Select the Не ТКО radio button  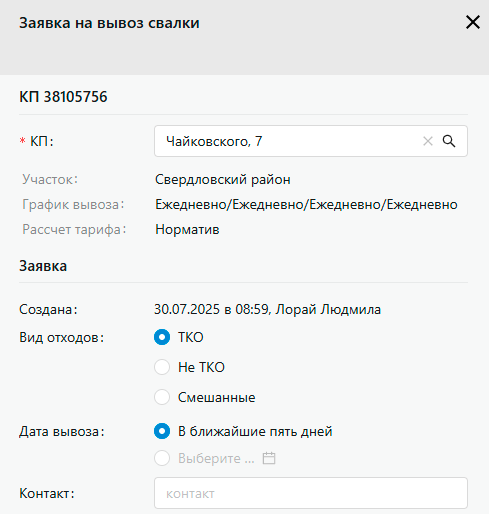tap(162, 367)
